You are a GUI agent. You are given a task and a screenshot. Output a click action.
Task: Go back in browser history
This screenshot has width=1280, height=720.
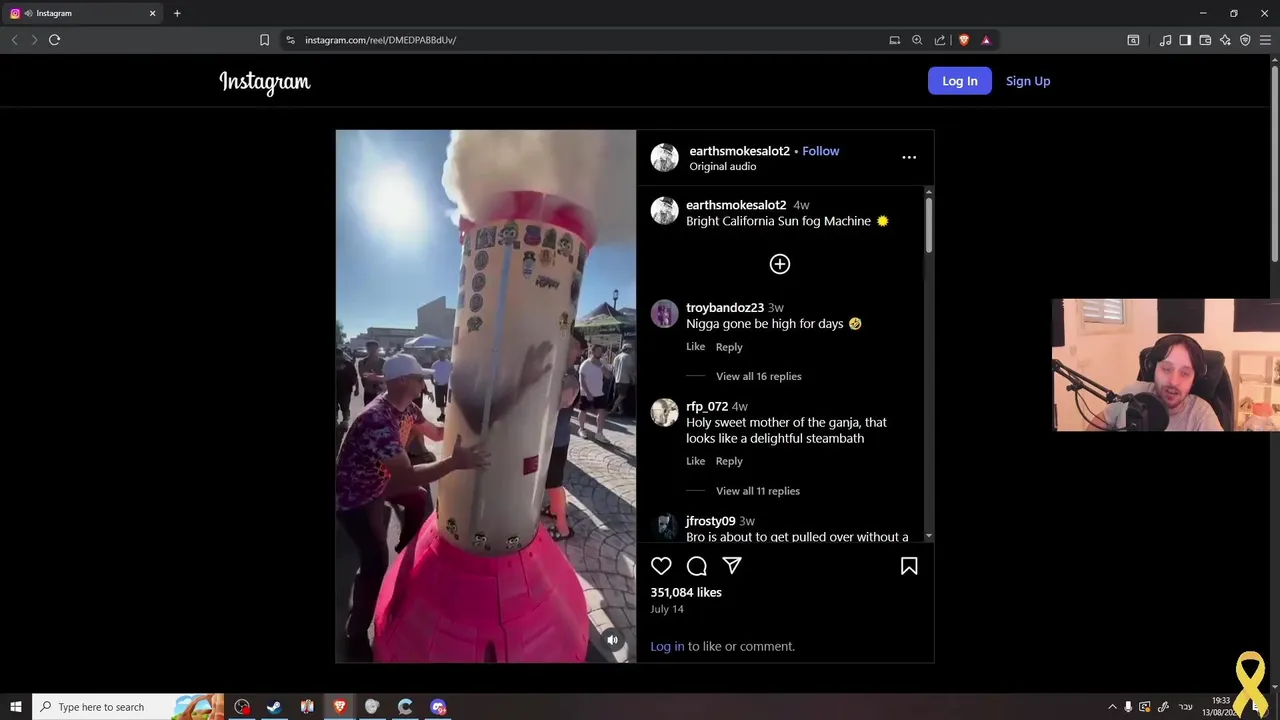click(x=14, y=40)
